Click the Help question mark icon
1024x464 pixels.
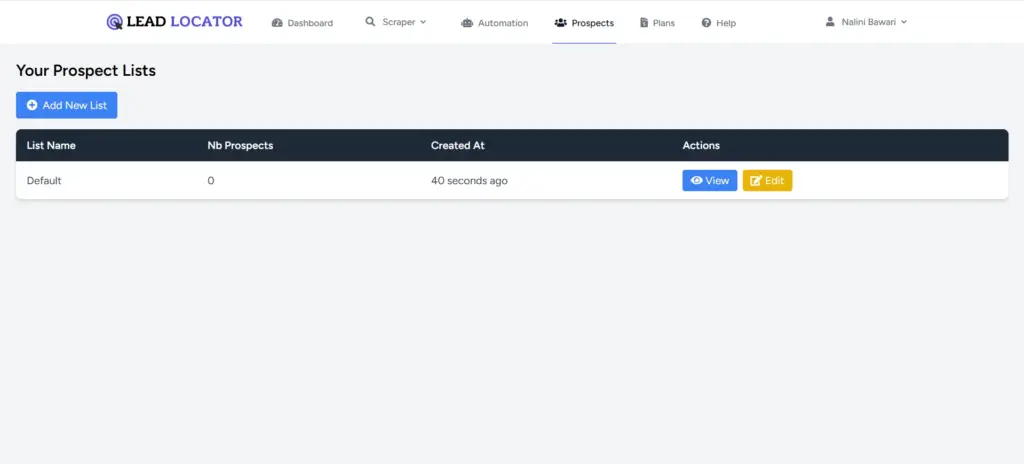pos(706,23)
